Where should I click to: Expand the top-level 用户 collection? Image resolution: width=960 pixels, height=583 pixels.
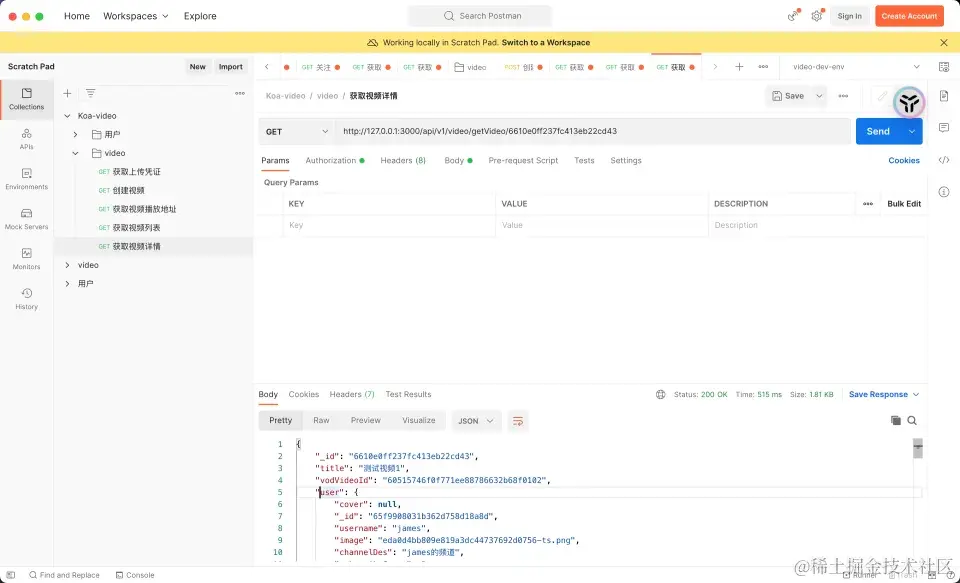(67, 284)
